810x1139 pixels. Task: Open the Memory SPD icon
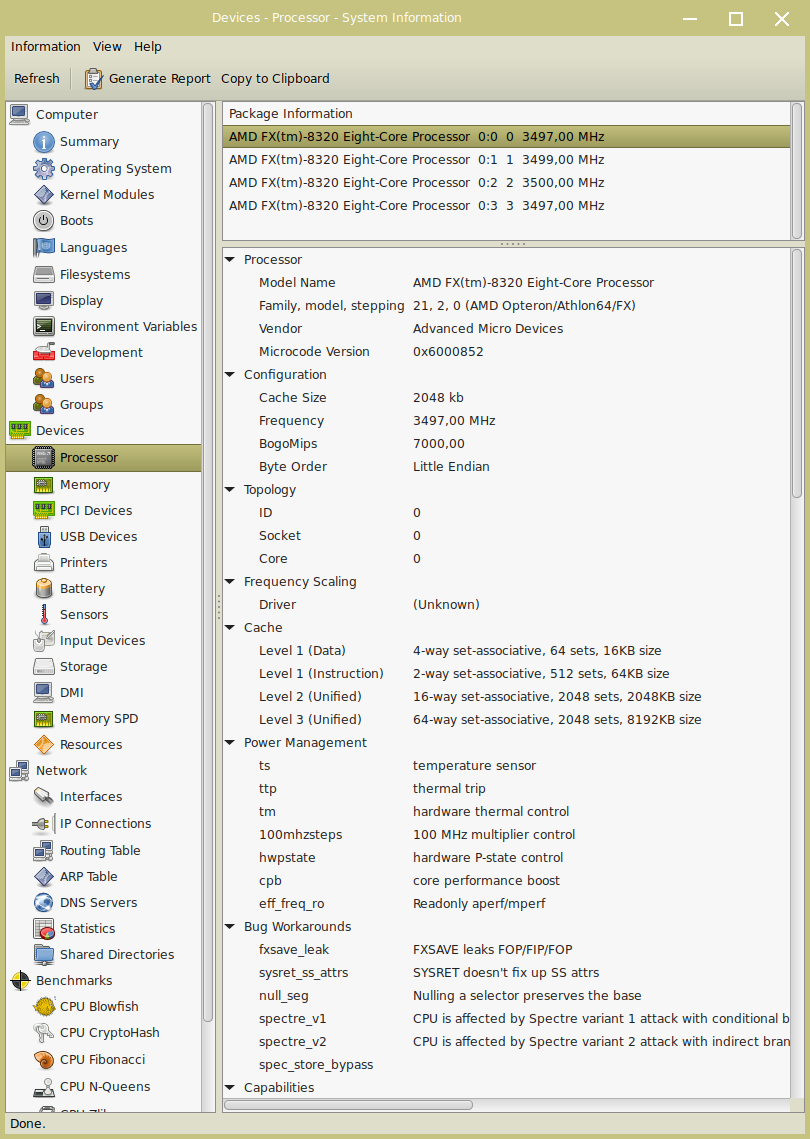click(x=44, y=718)
